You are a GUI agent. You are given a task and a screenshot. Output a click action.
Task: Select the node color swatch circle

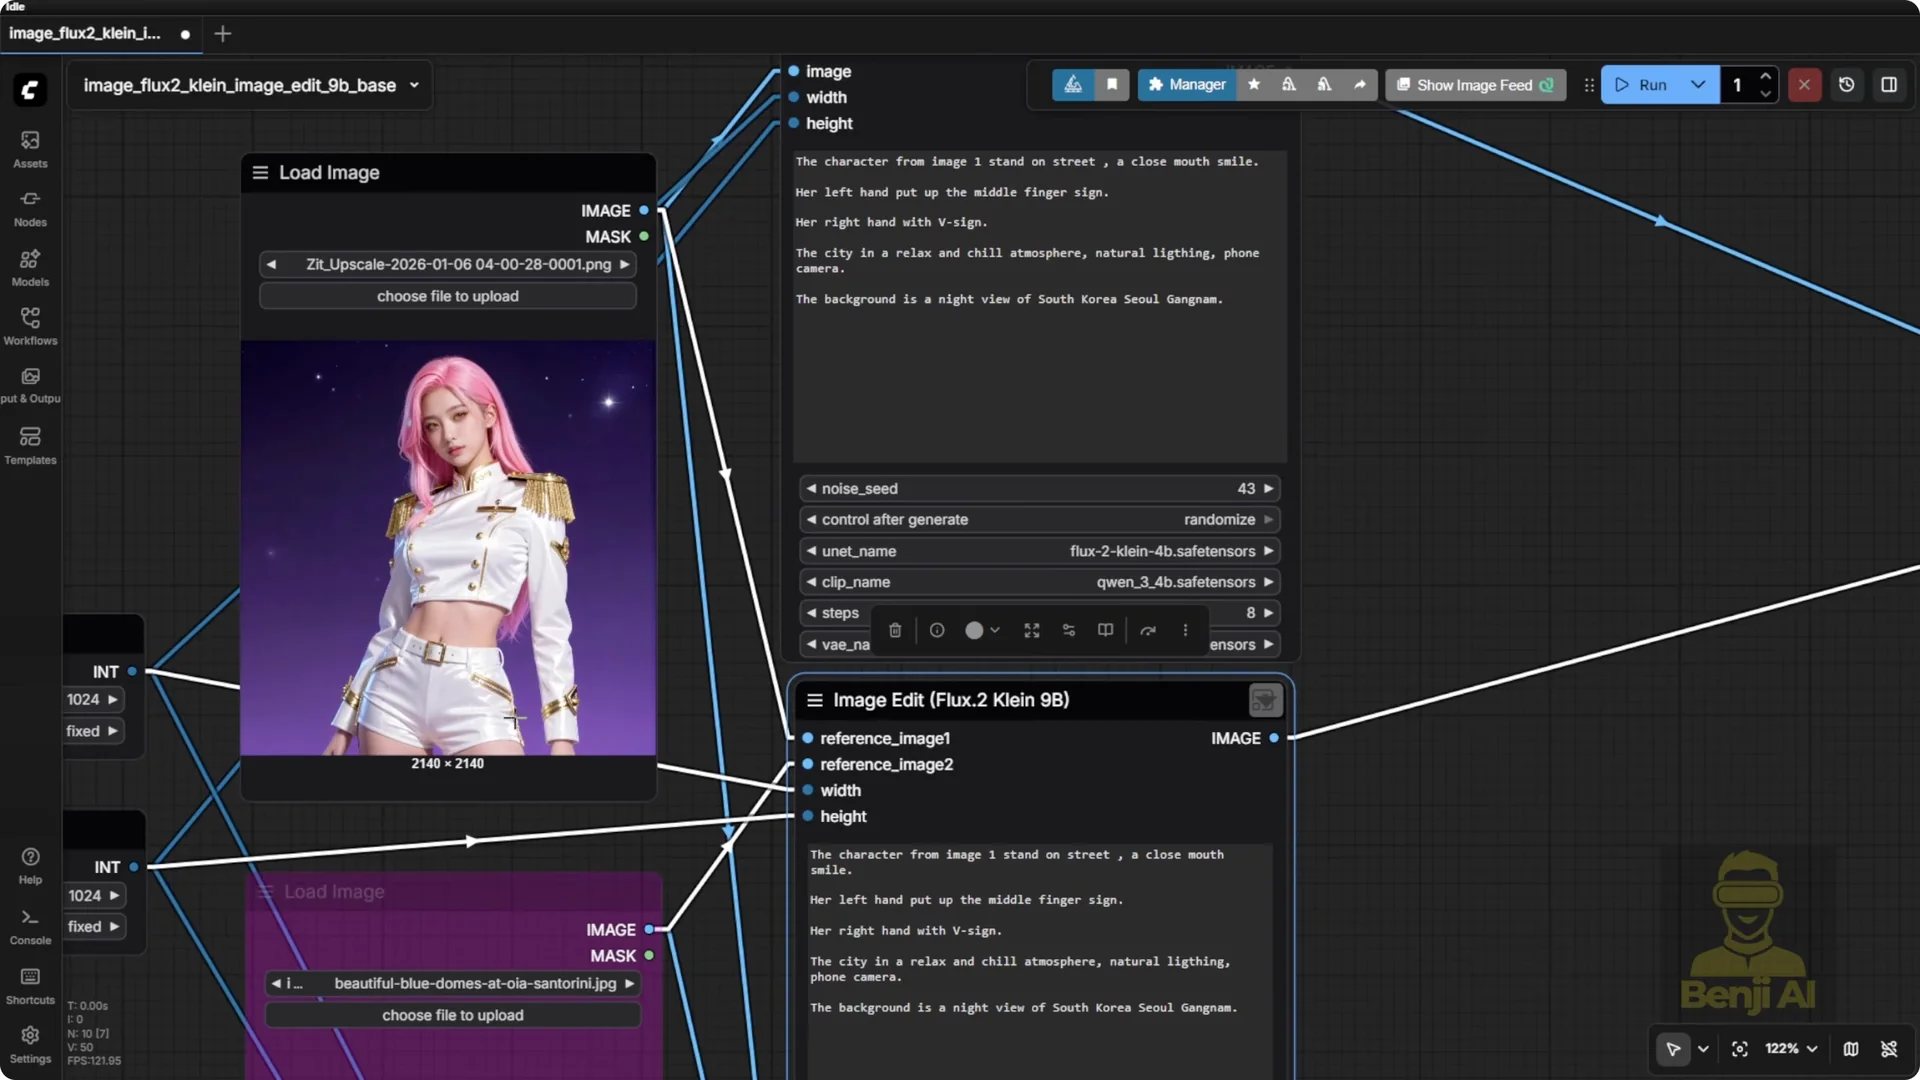[974, 630]
